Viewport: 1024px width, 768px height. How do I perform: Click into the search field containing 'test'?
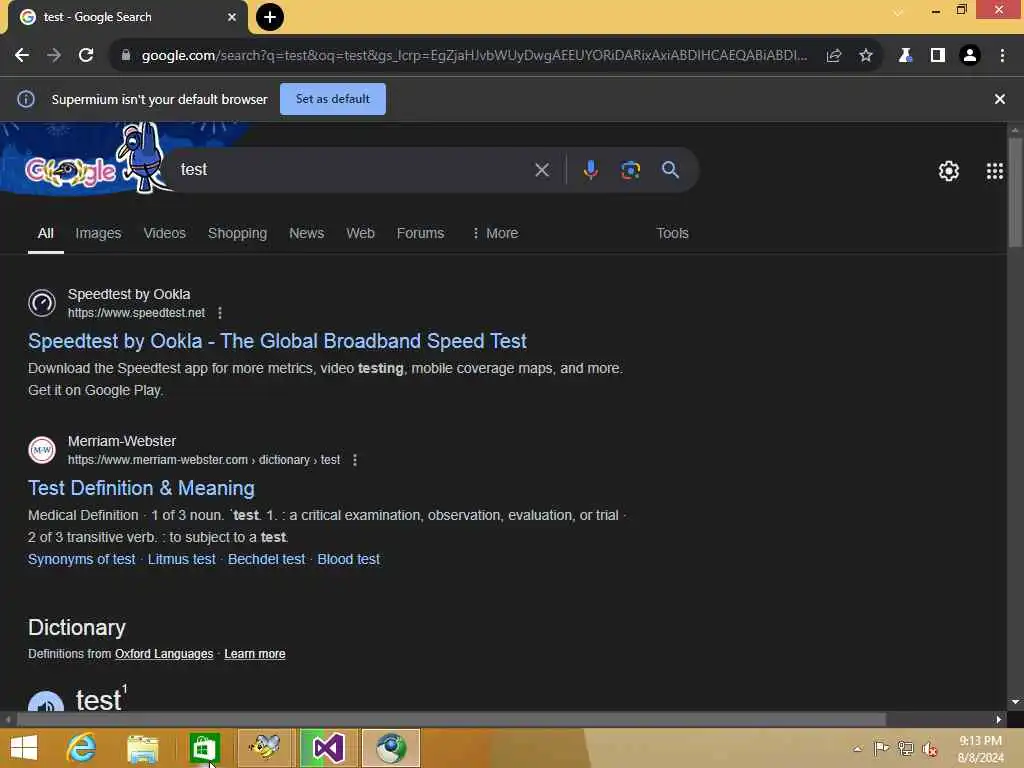[353, 170]
